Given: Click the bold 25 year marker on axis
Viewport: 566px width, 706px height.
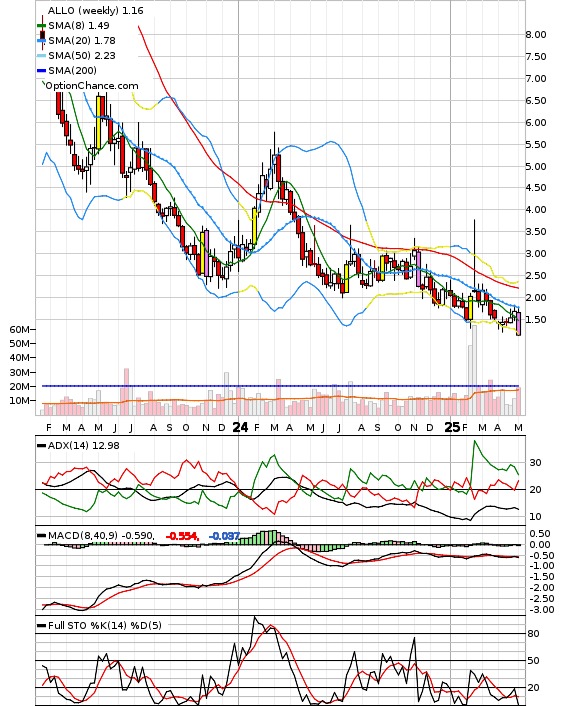Looking at the screenshot, I should 452,427.
